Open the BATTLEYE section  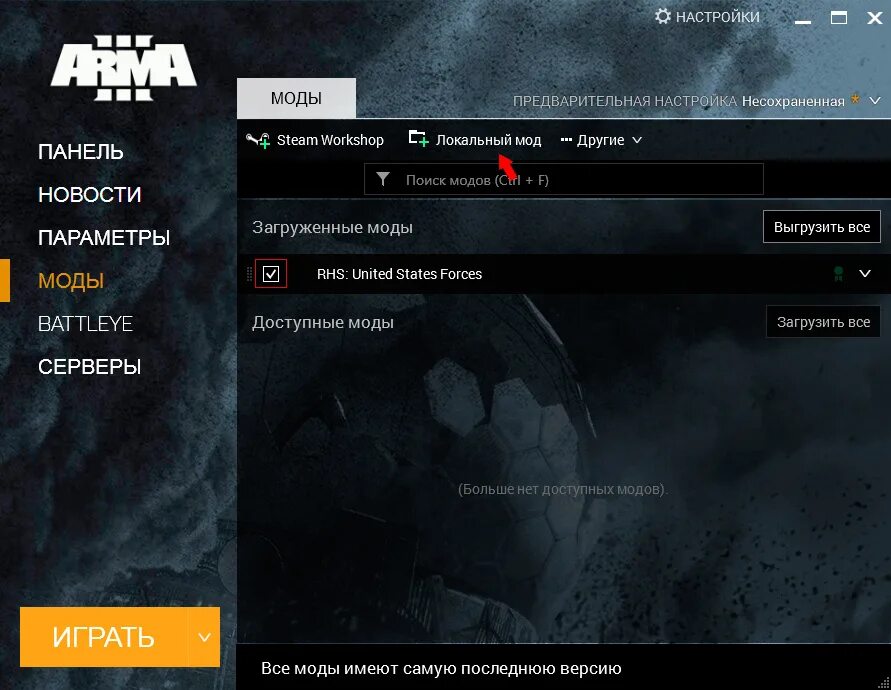point(85,324)
